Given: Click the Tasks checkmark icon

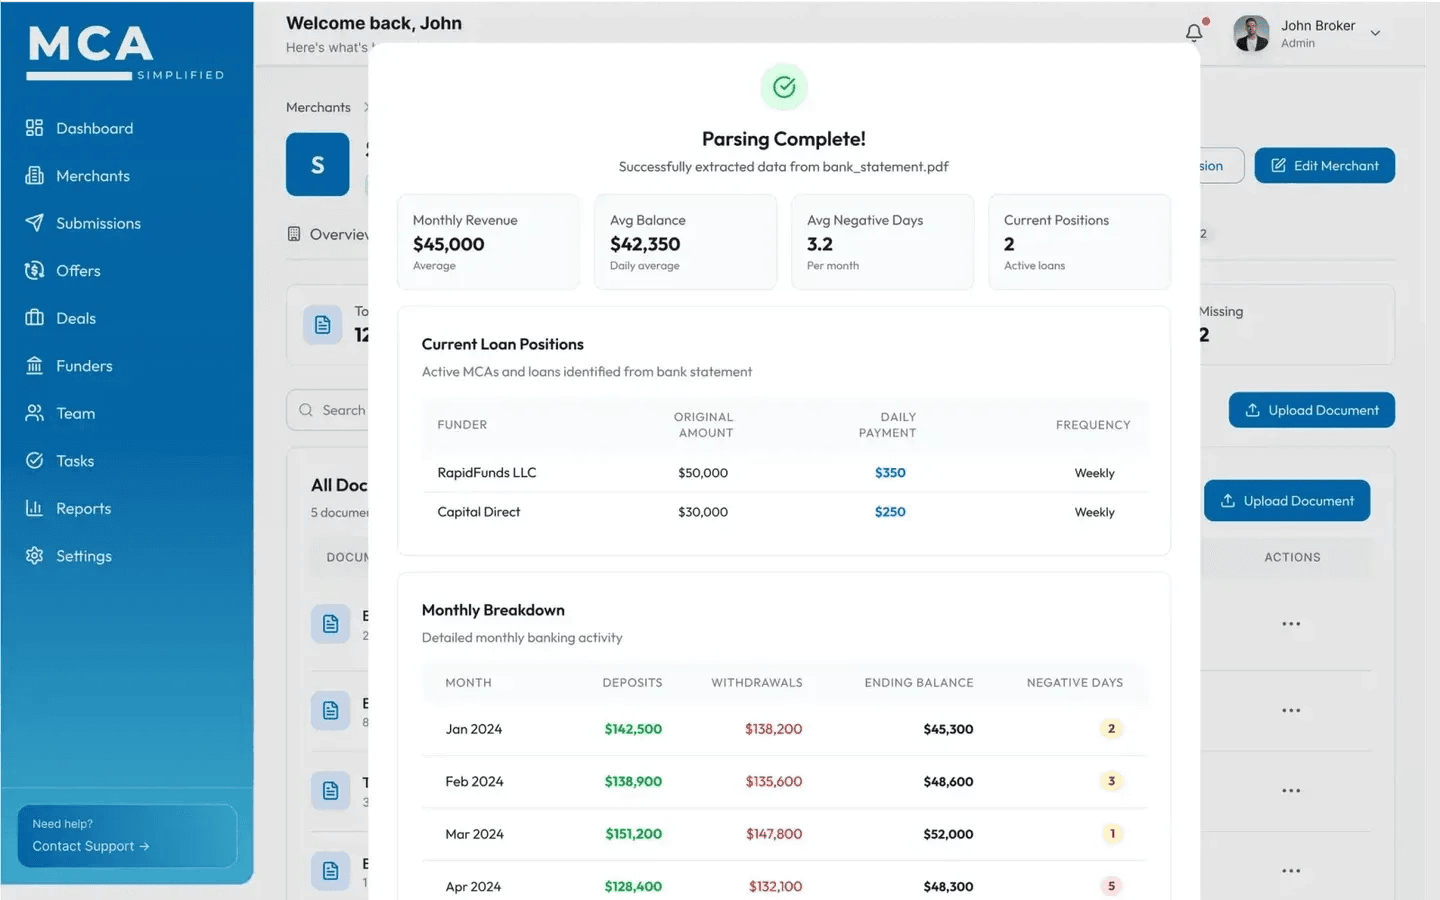Looking at the screenshot, I should (x=34, y=461).
